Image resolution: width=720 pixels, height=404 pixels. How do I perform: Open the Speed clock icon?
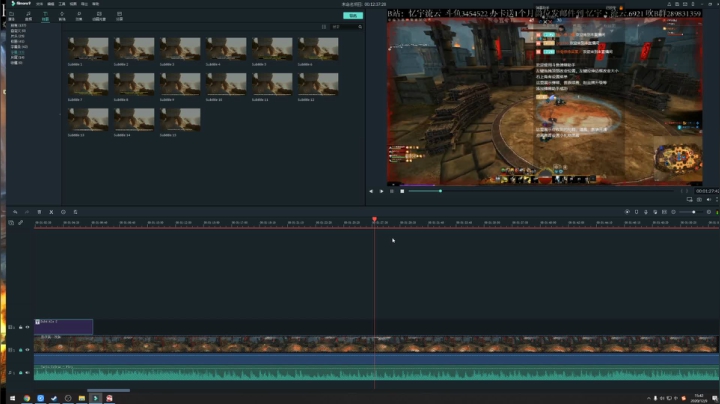[x=63, y=212]
